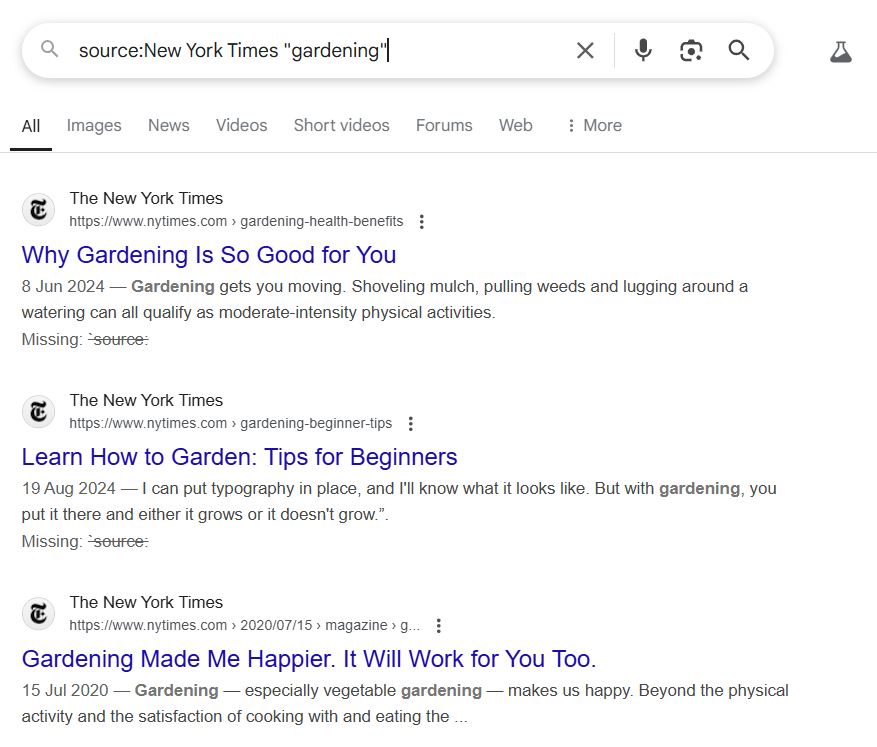
Task: Select the Short videos tab
Action: tap(341, 125)
